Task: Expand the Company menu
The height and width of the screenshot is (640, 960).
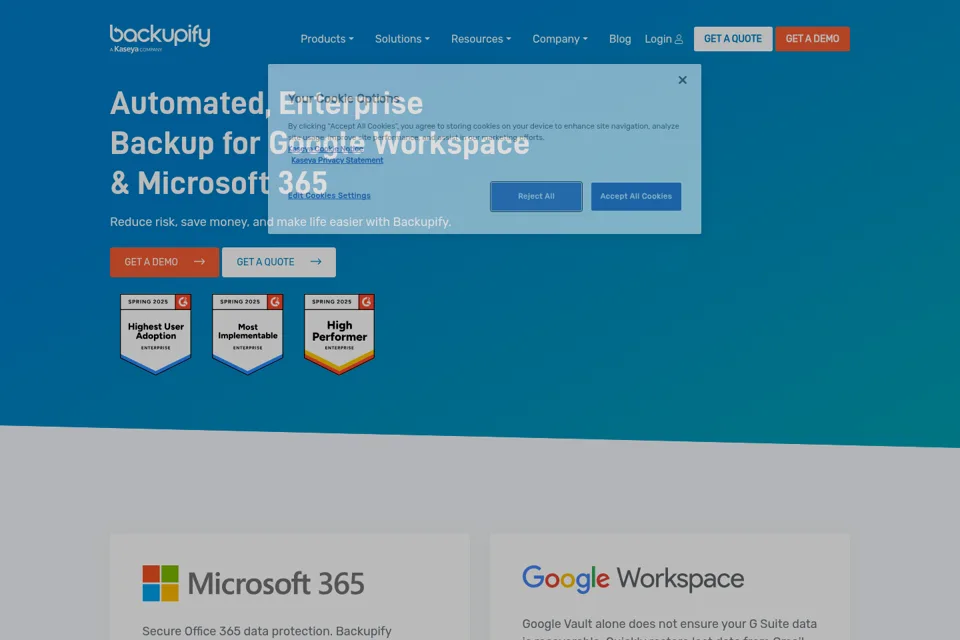Action: 560,39
